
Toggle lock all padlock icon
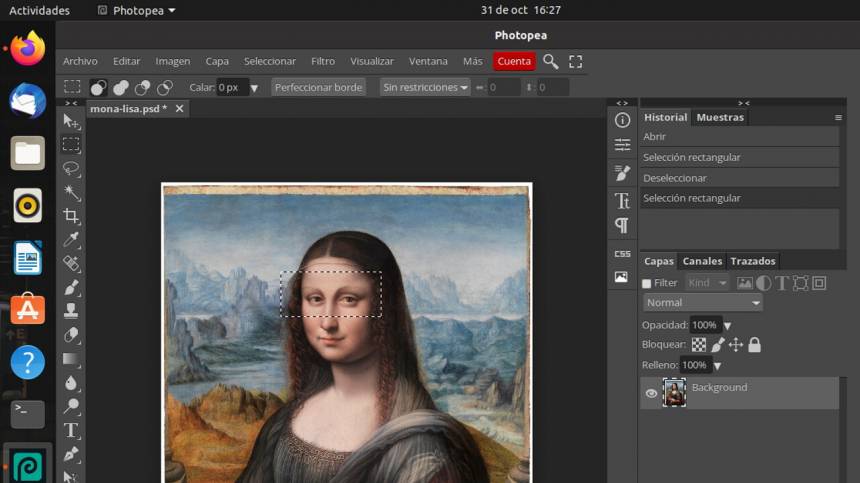click(x=755, y=345)
